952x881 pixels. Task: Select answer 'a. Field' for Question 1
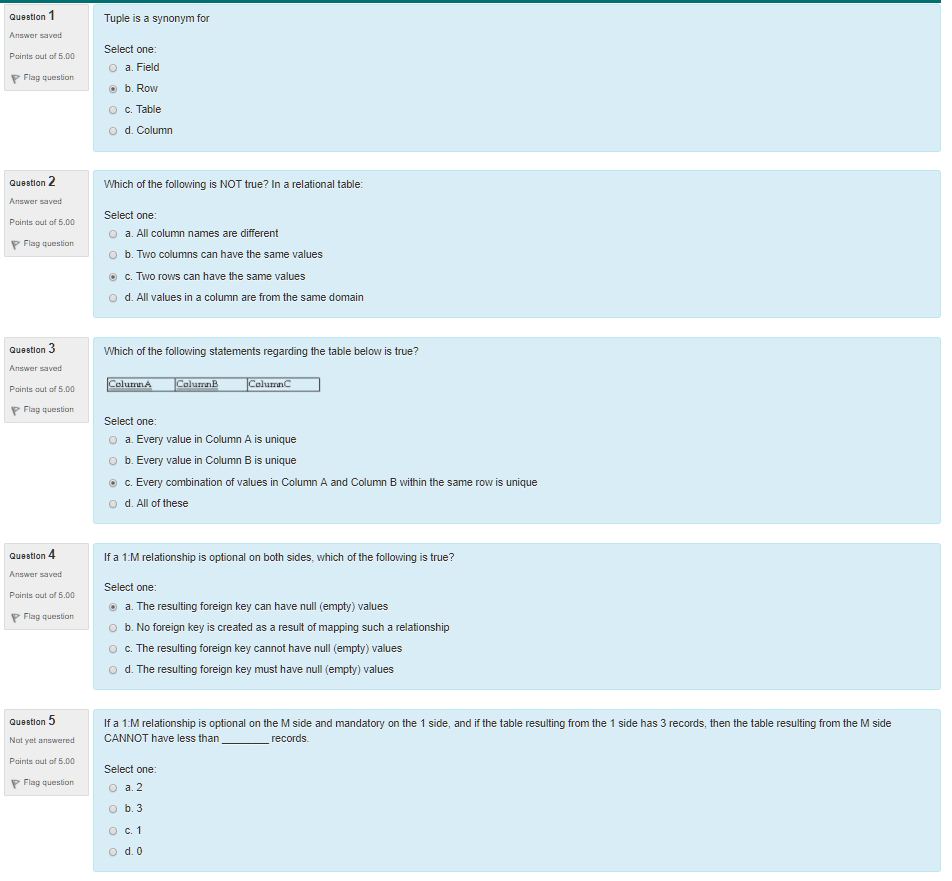click(x=112, y=67)
